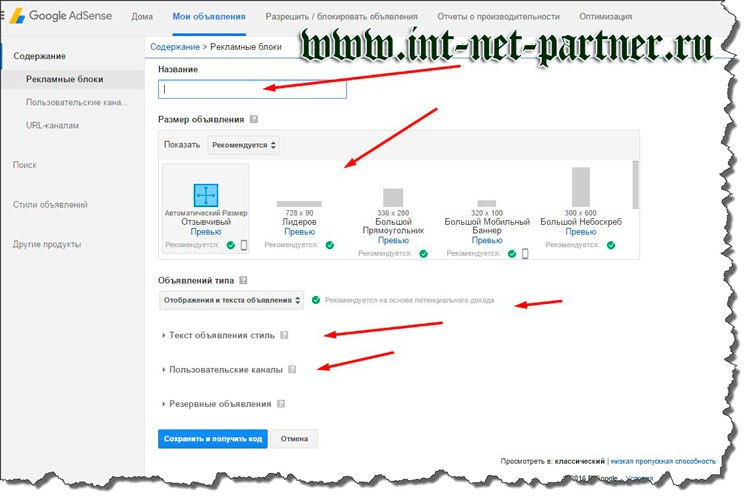Click the Google AdSense logo
The image size is (750, 501).
[61, 16]
